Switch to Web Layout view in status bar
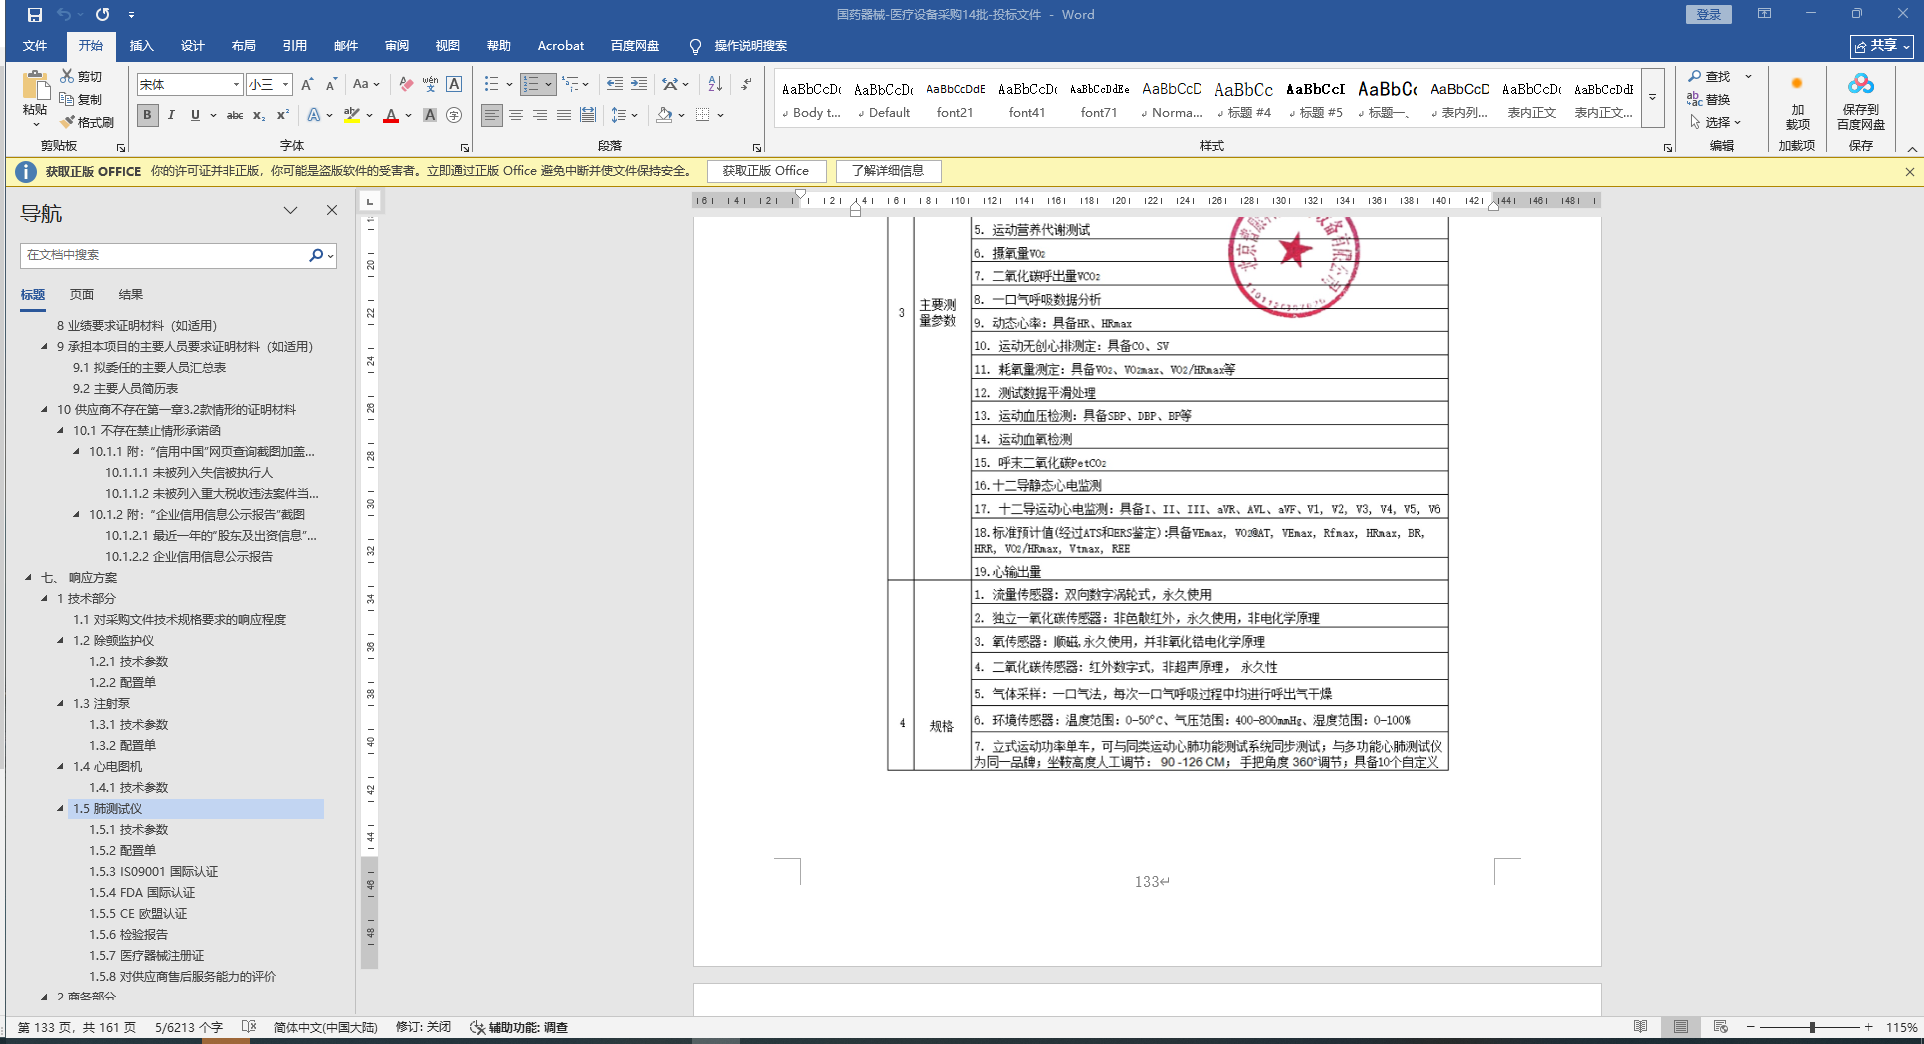1924x1044 pixels. [1720, 1027]
